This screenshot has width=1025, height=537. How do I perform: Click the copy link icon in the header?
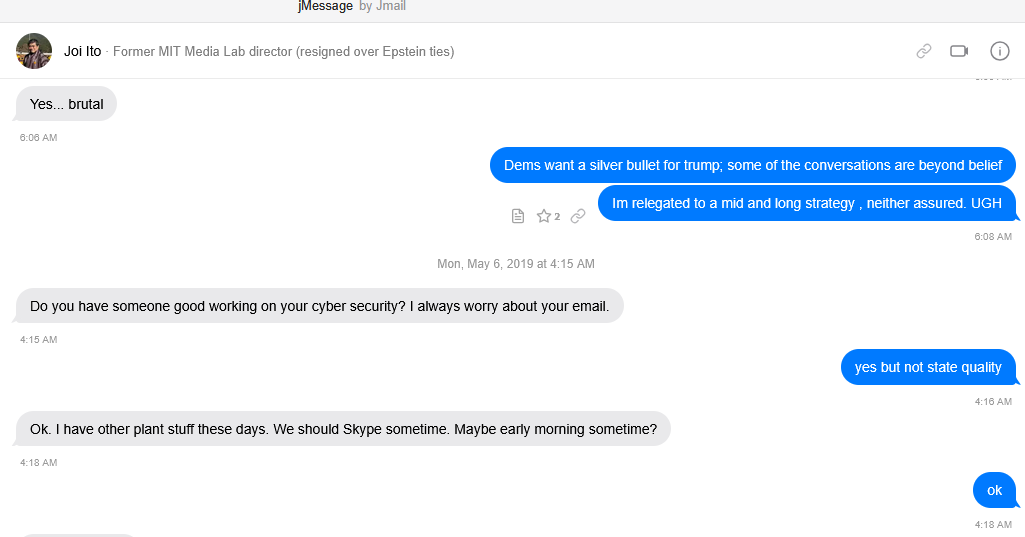[924, 51]
